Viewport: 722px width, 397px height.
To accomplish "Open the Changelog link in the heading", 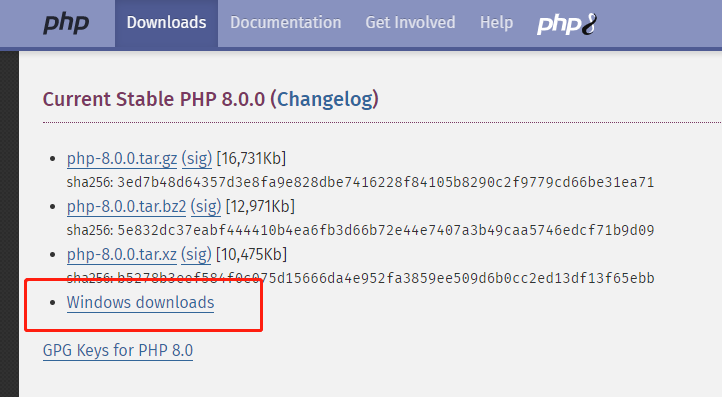I will 327,99.
